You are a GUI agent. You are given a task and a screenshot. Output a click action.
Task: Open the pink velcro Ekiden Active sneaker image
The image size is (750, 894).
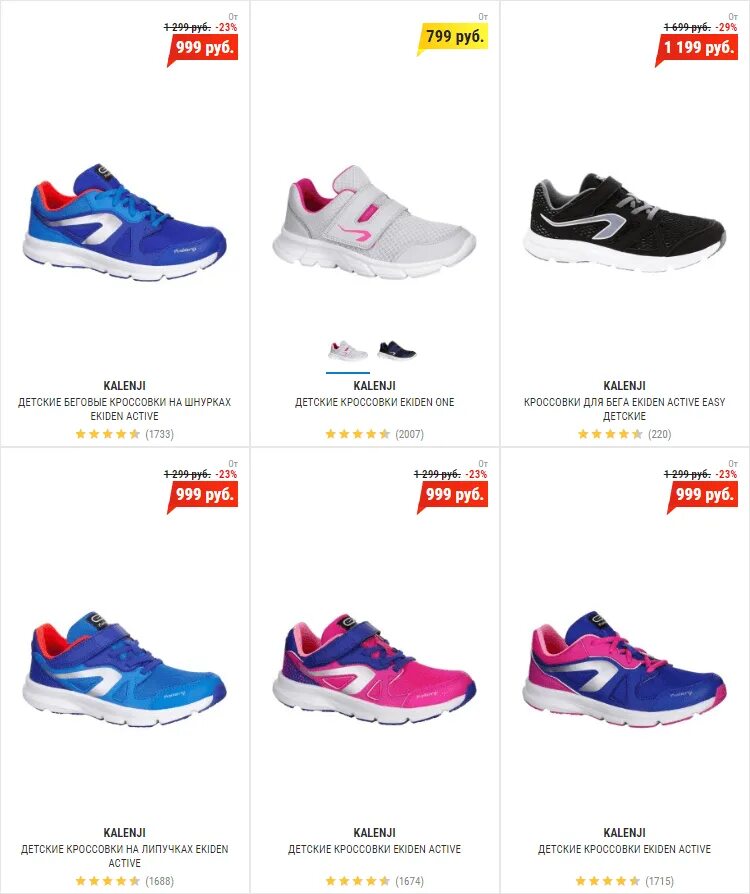(x=374, y=669)
